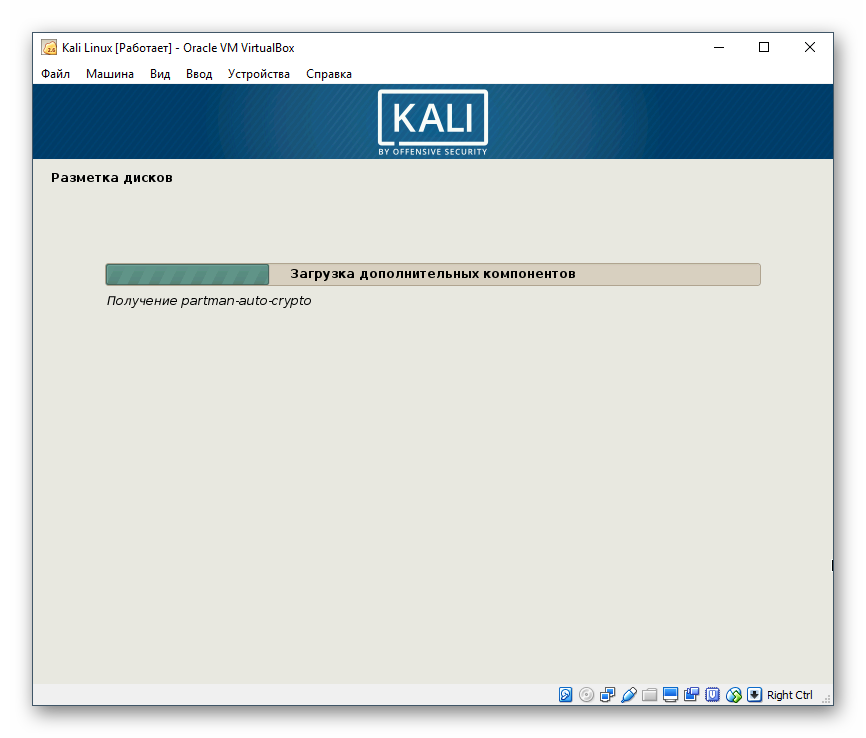
Task: Click the hard disk activity status icon
Action: click(566, 695)
